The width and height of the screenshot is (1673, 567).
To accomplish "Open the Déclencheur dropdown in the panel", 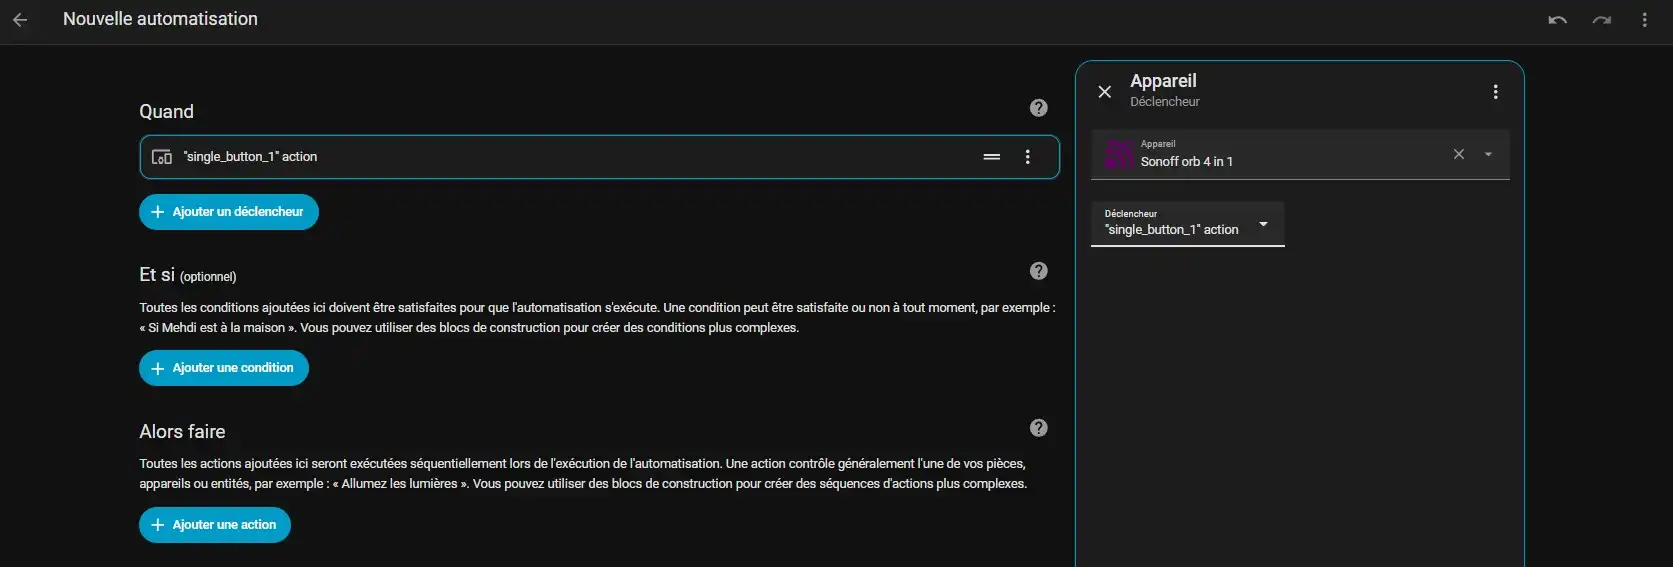I will pyautogui.click(x=1187, y=224).
